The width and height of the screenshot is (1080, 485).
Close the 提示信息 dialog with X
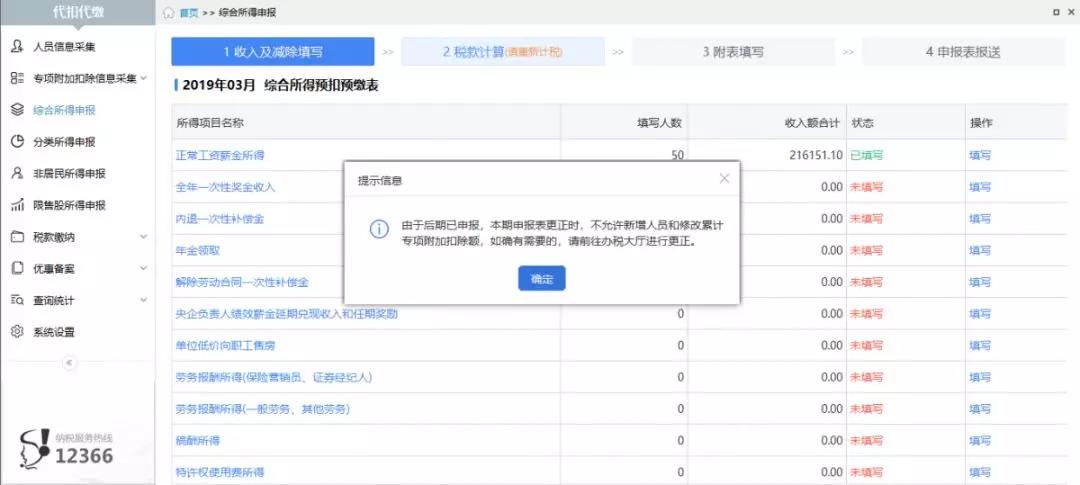[x=724, y=178]
